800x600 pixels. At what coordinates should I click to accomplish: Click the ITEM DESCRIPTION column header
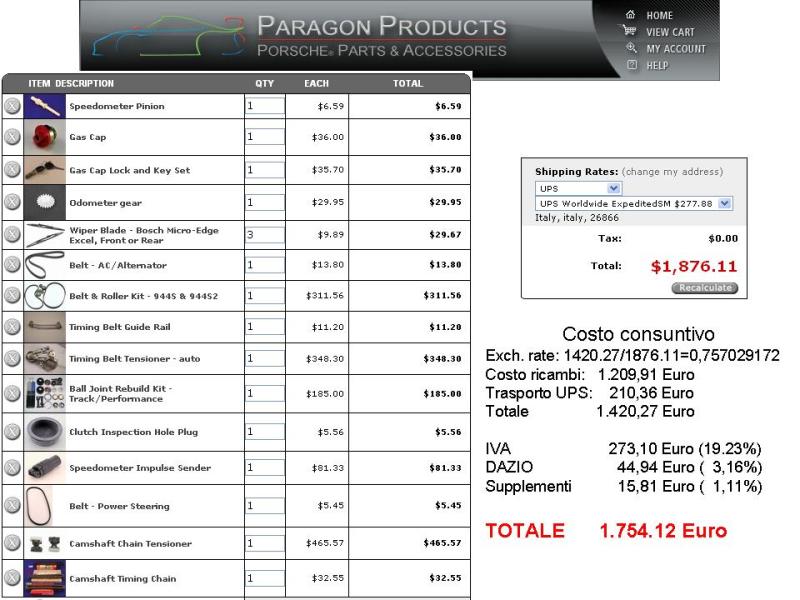[71, 83]
